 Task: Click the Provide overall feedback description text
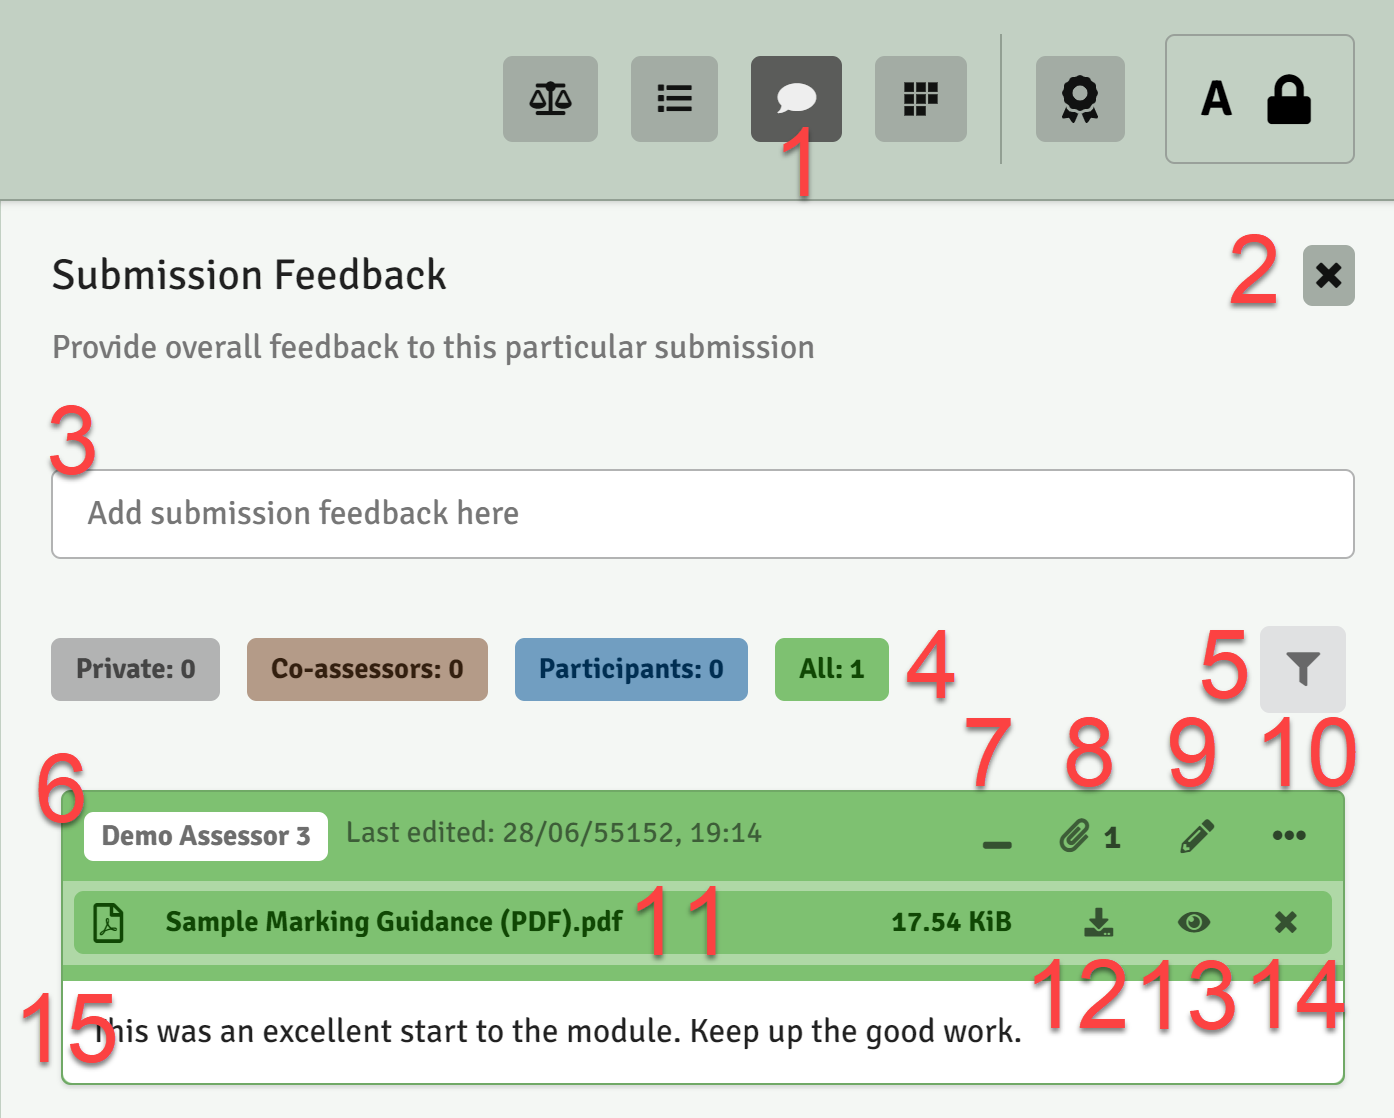433,347
